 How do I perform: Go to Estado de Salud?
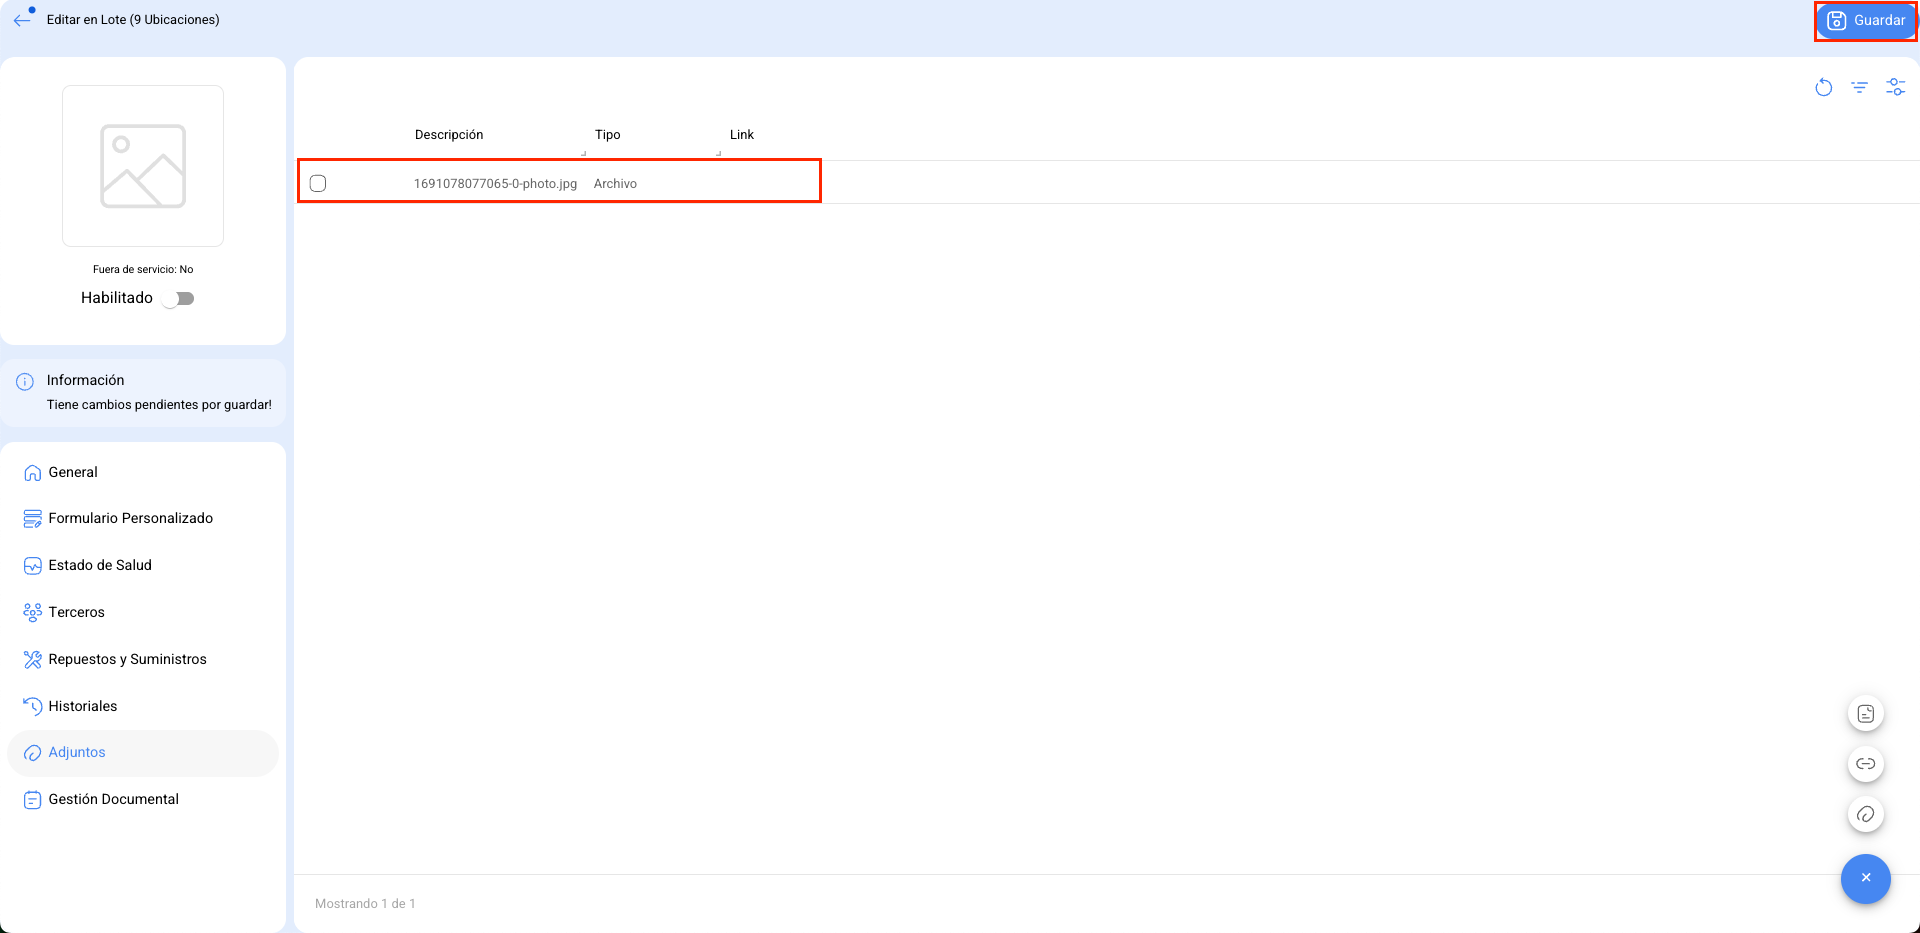(x=100, y=565)
